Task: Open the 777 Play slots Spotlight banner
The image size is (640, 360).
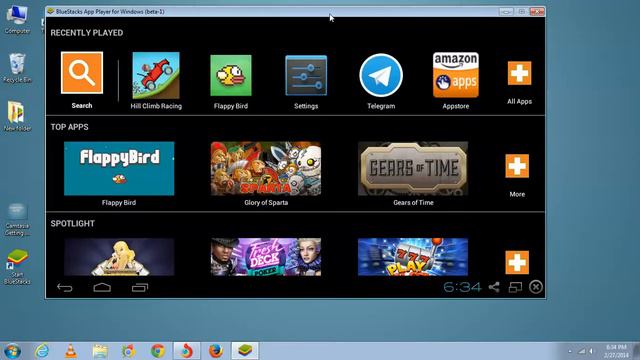Action: click(x=413, y=257)
